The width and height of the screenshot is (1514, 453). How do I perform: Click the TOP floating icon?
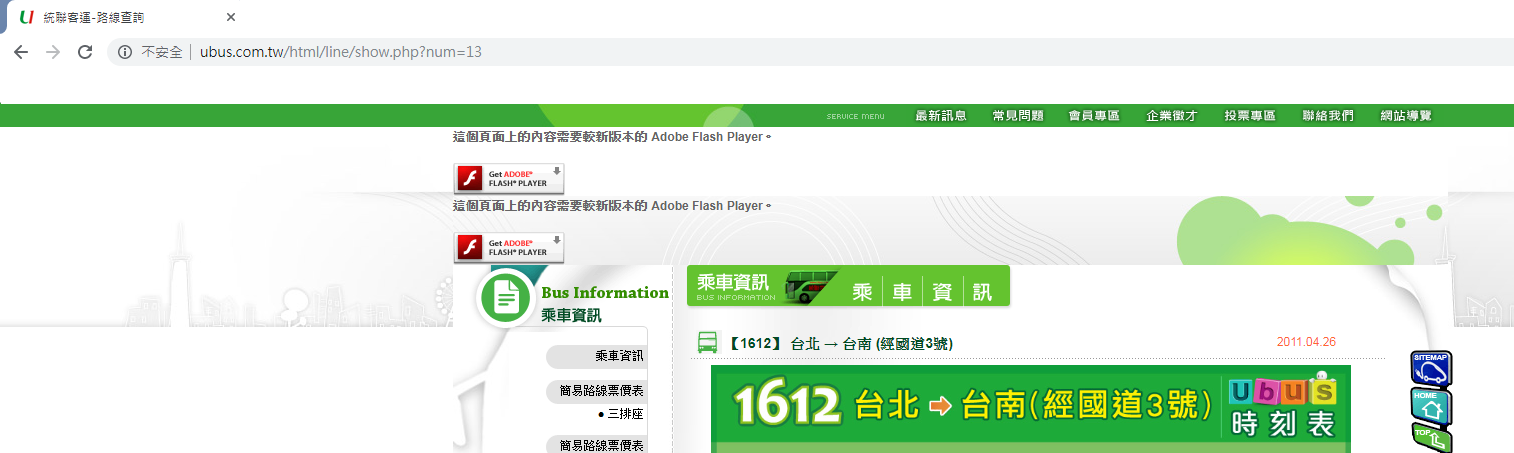pos(1430,438)
